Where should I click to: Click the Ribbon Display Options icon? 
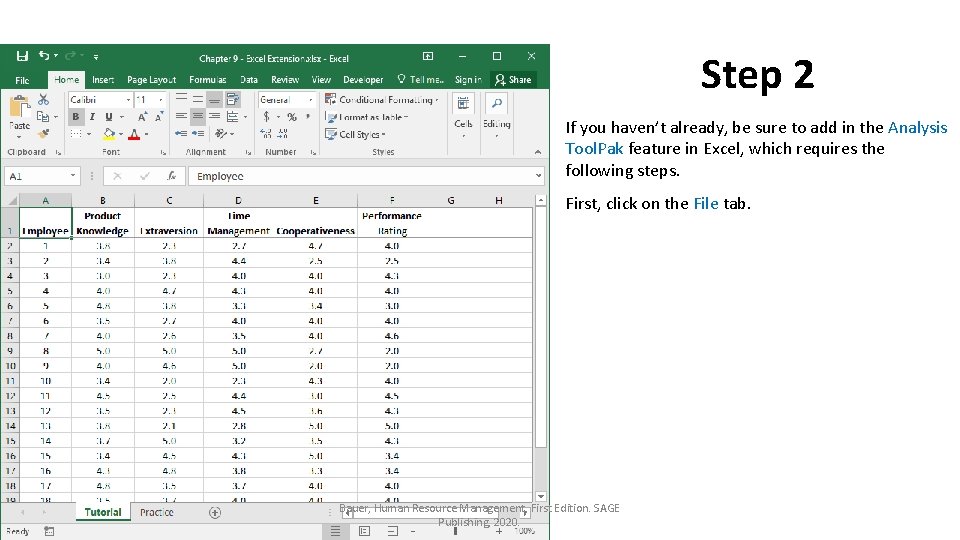coord(428,56)
